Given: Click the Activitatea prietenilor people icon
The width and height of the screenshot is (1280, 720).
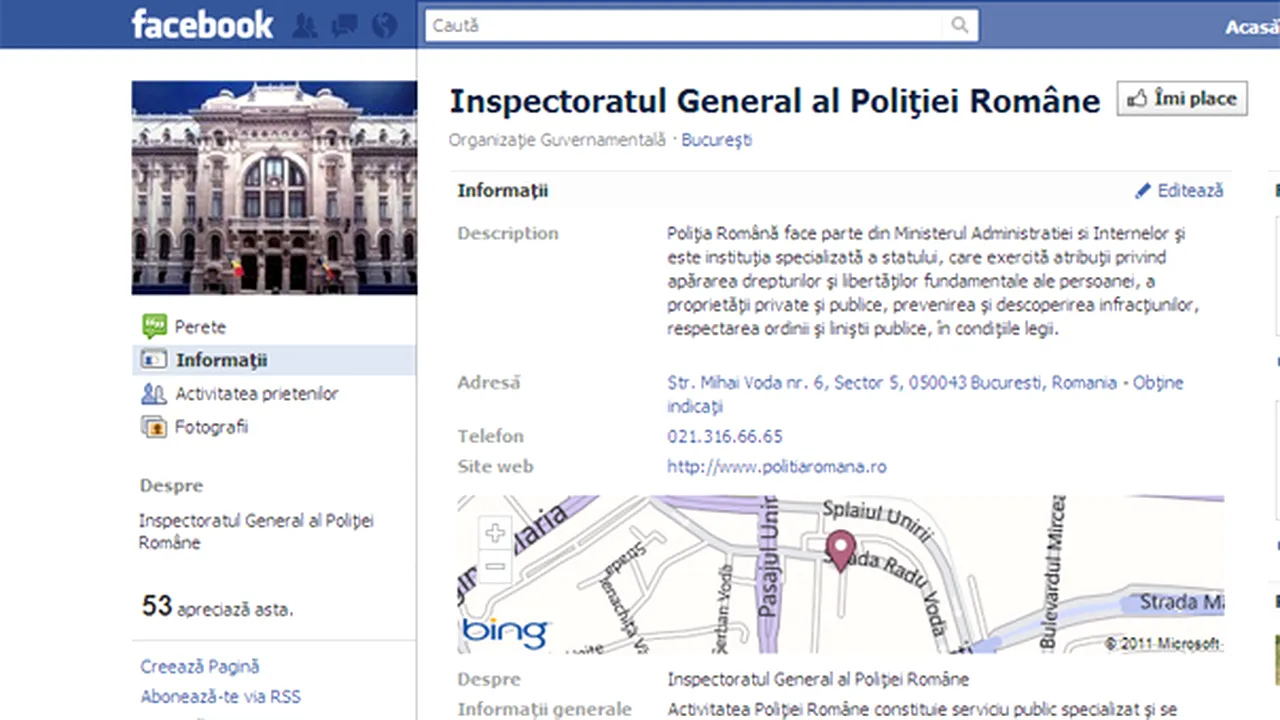Looking at the screenshot, I should click(154, 393).
